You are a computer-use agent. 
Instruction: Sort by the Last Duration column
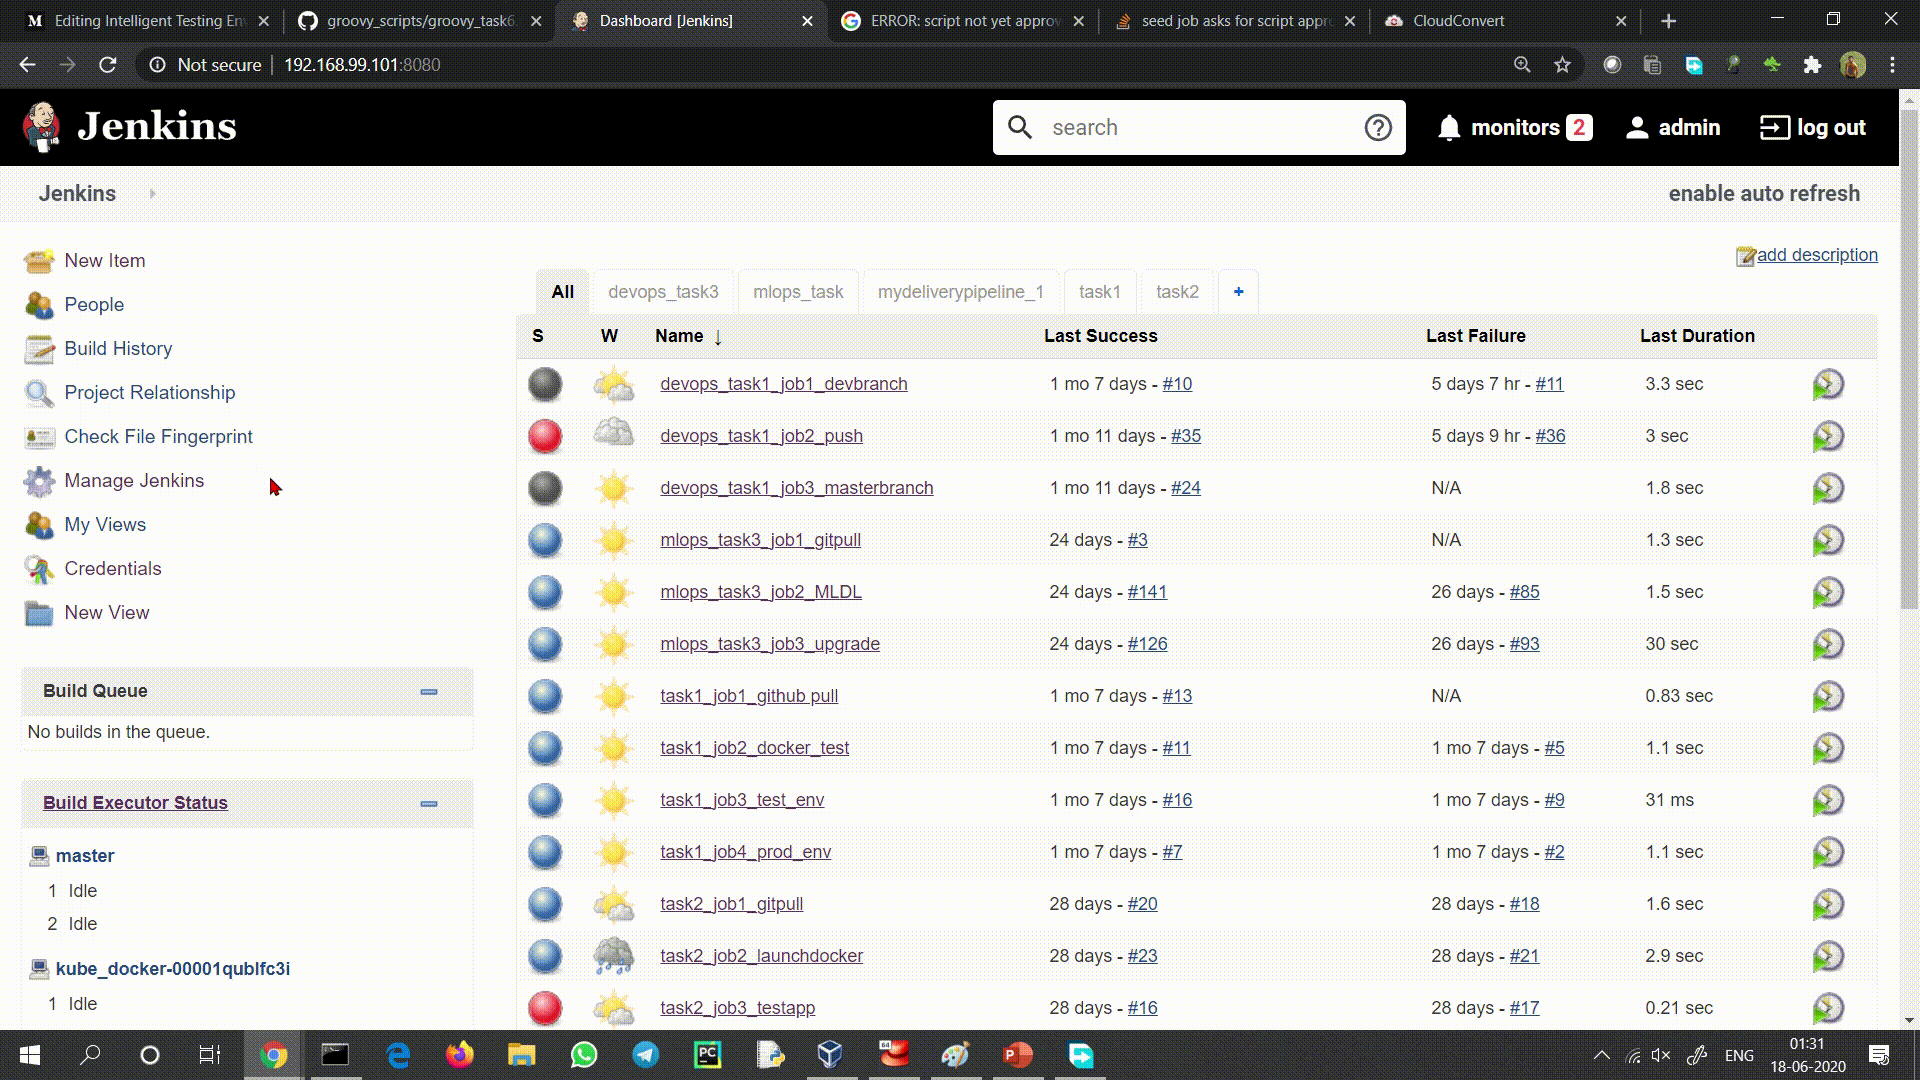[x=1697, y=336]
